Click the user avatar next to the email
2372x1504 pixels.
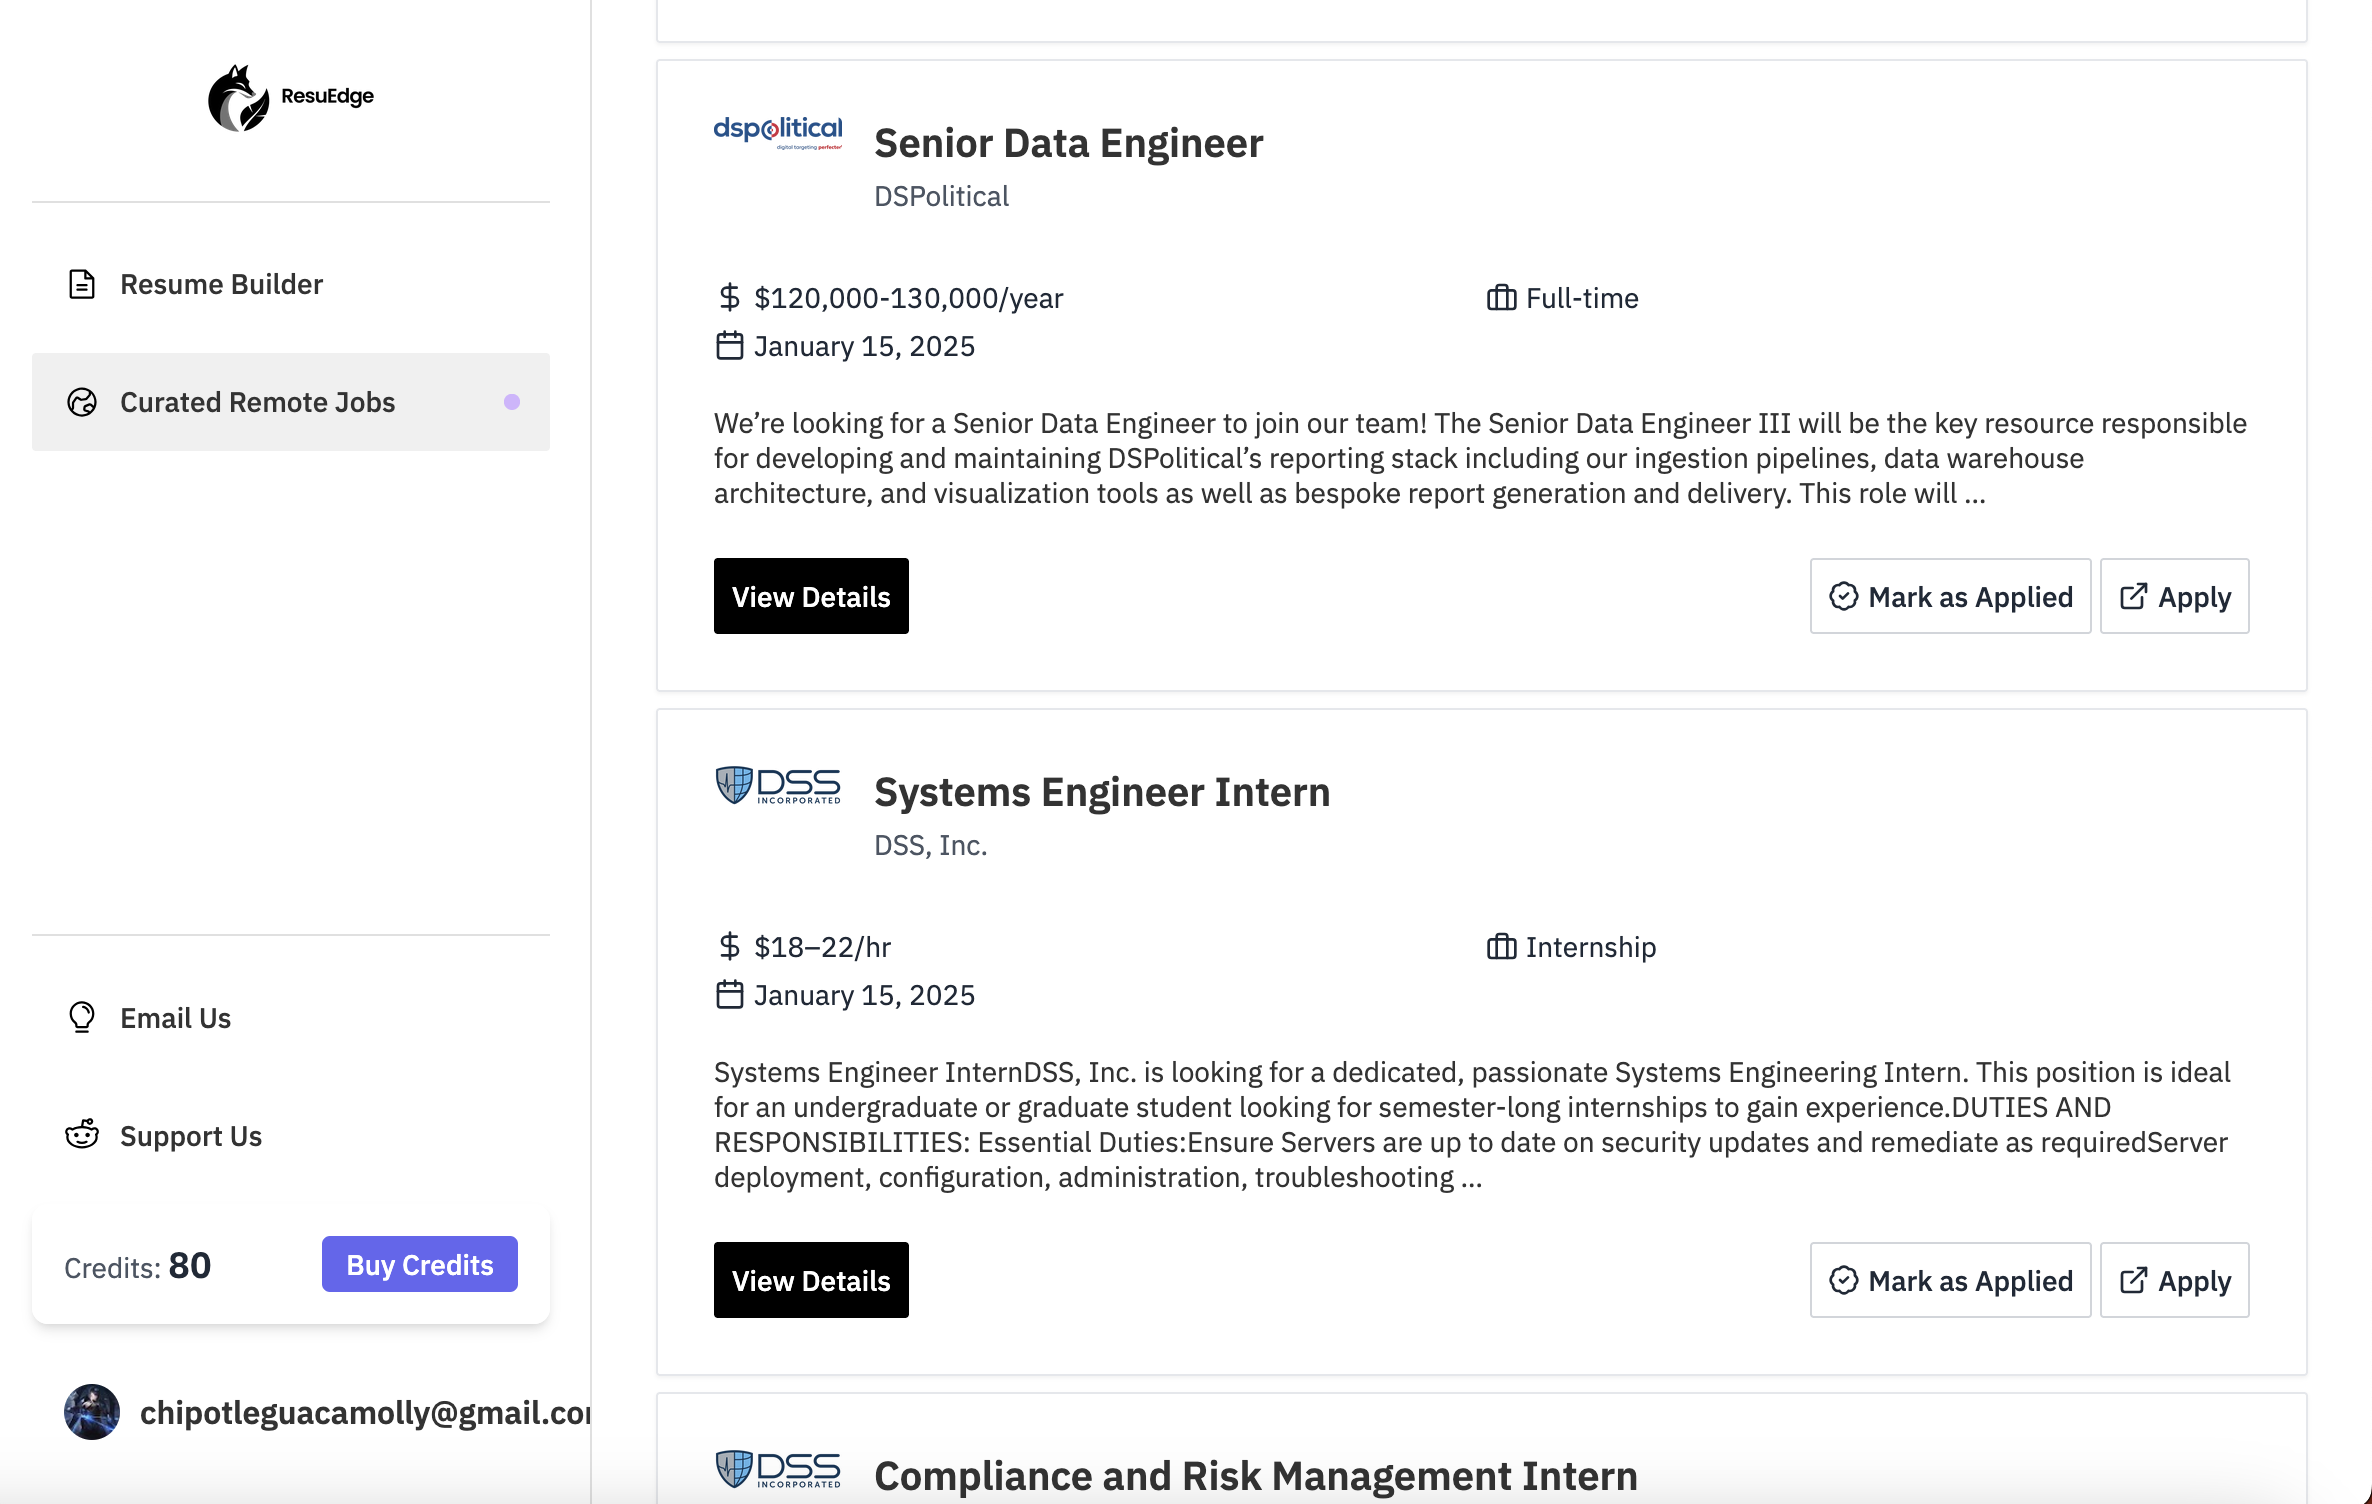[x=92, y=1412]
